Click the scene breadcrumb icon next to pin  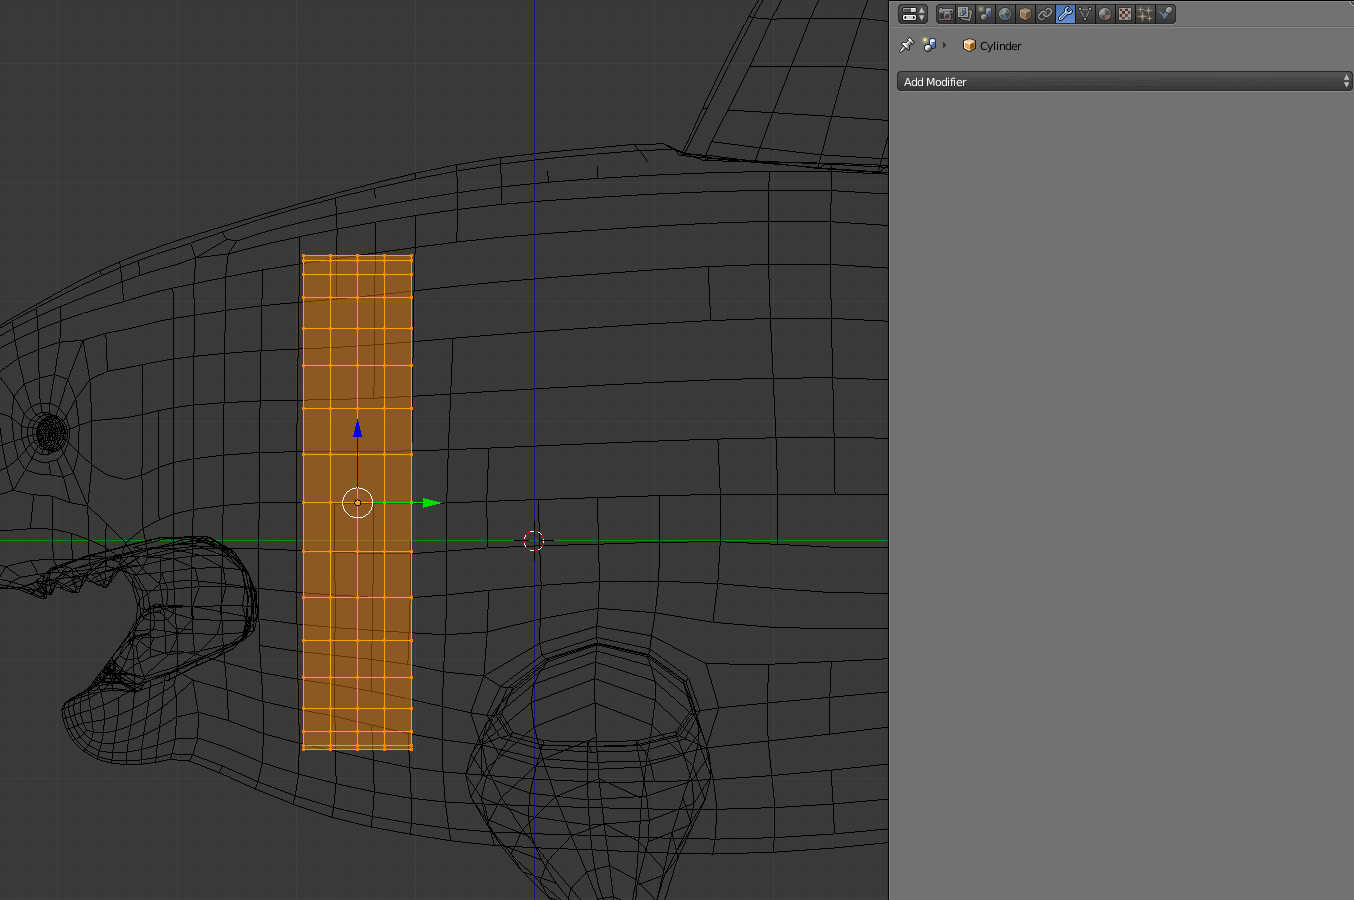[929, 45]
